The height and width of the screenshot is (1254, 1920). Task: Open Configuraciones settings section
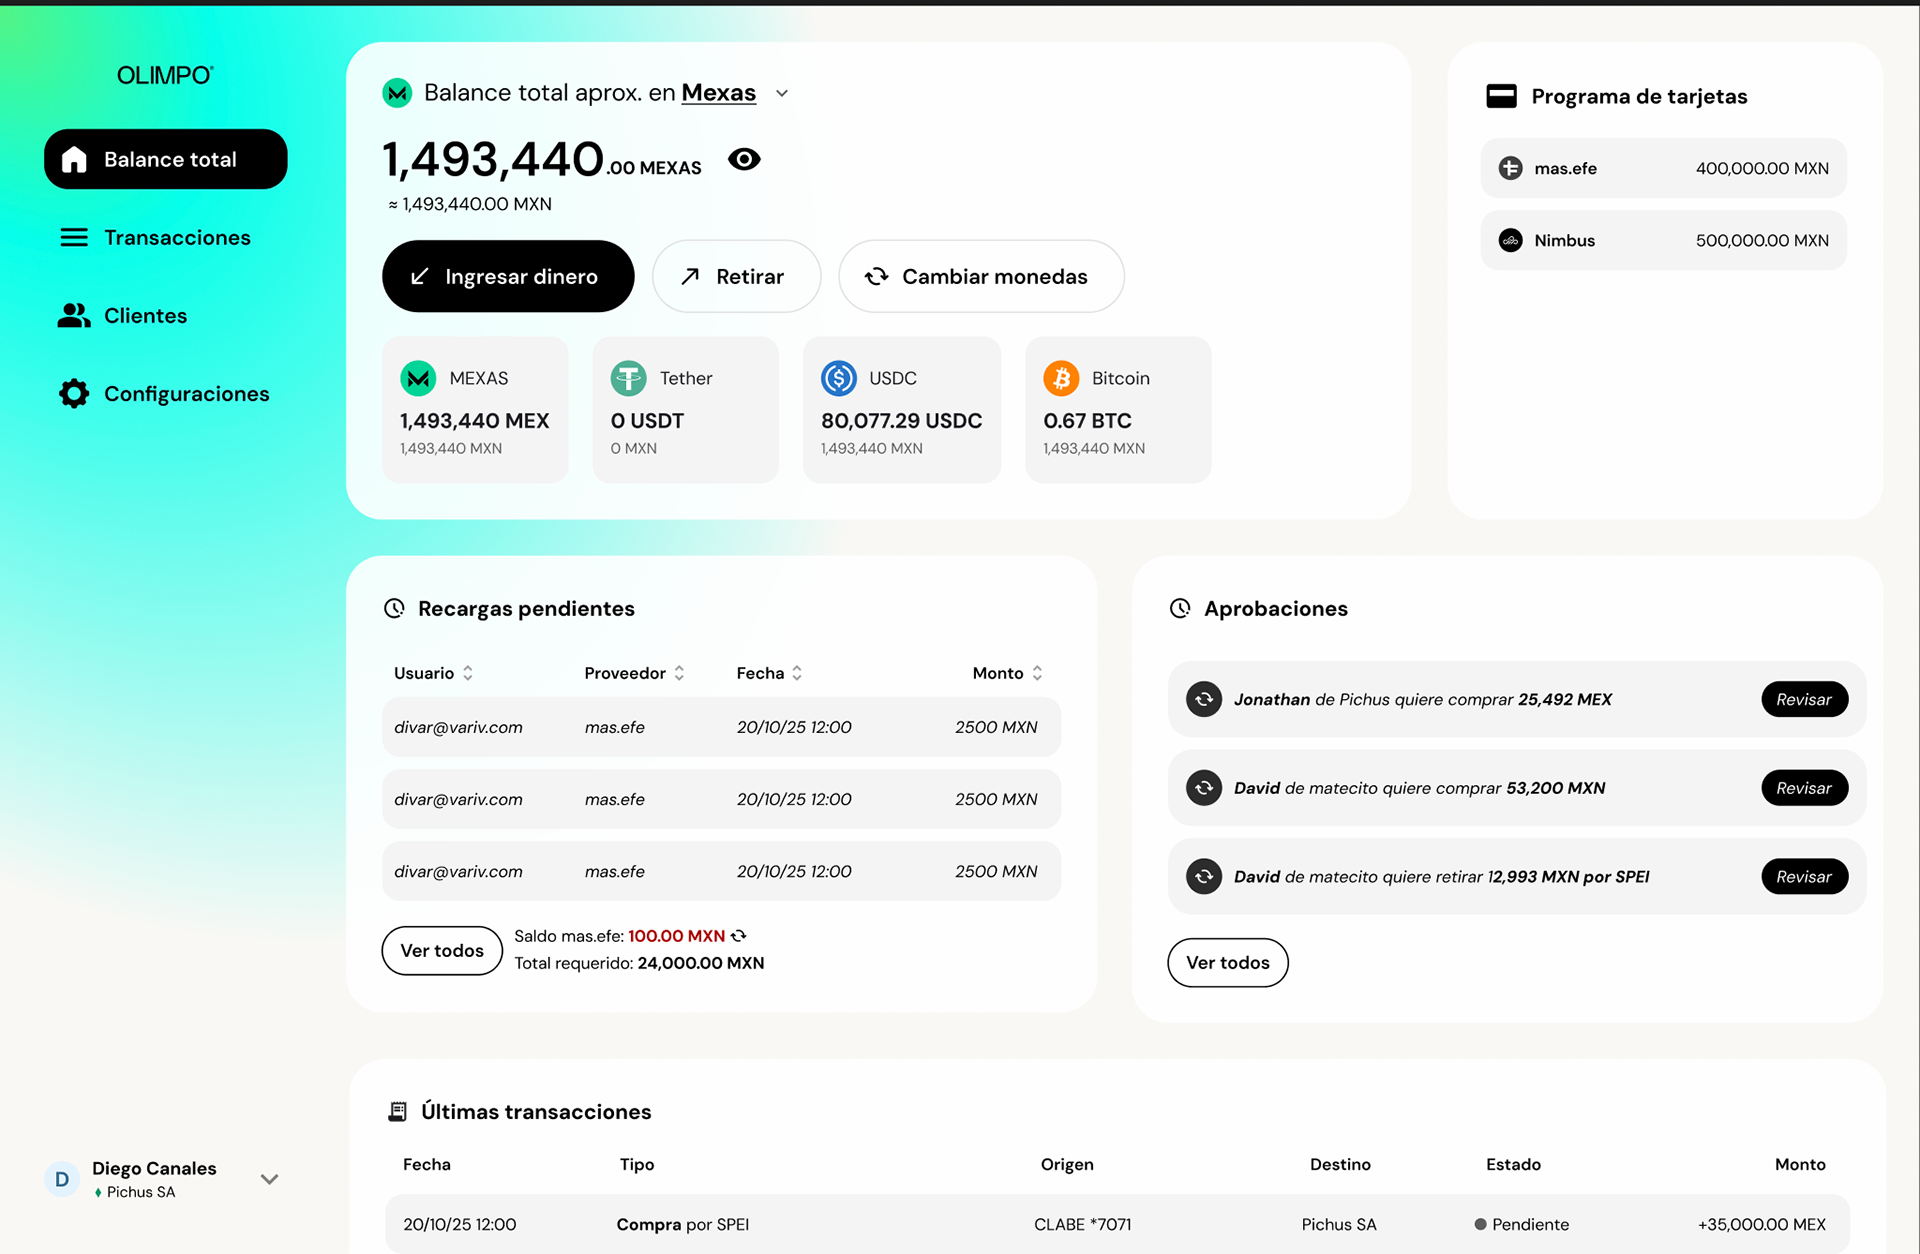164,393
